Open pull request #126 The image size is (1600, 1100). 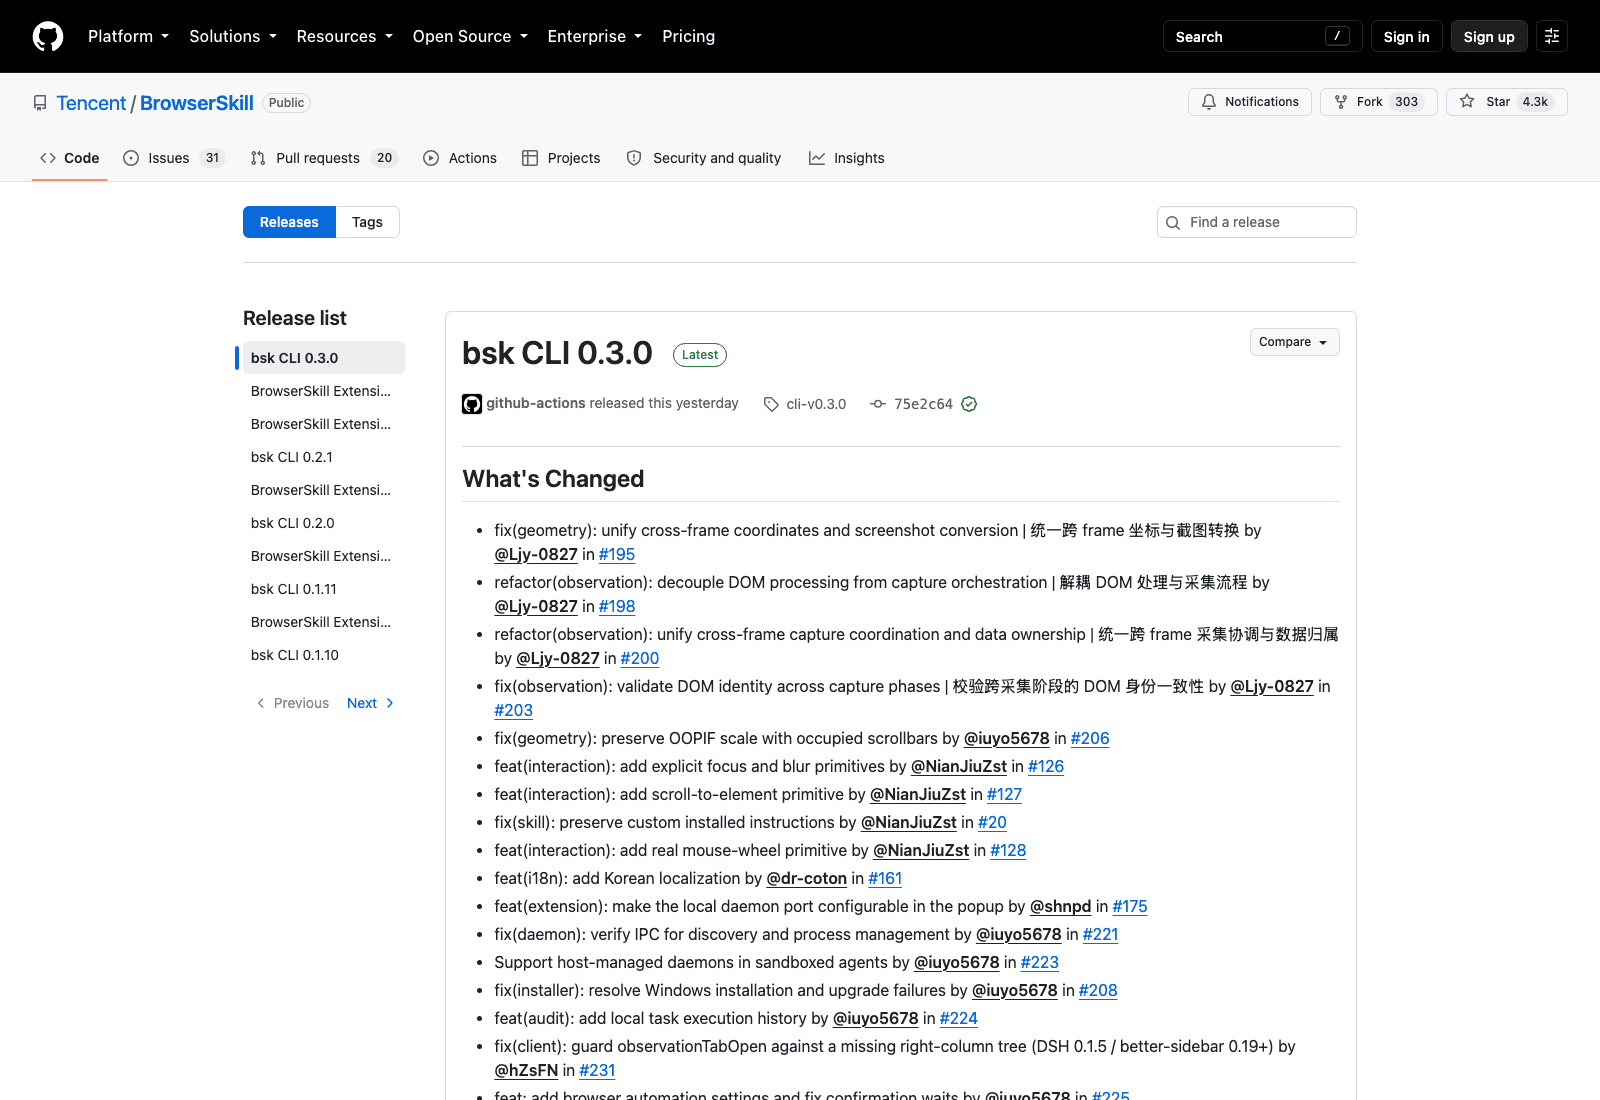pos(1046,766)
